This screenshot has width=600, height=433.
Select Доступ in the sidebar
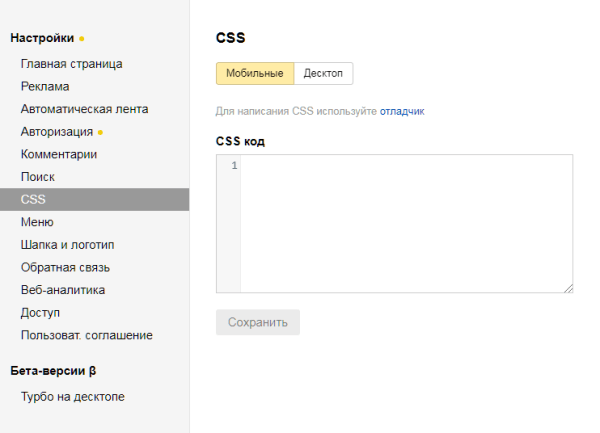point(41,312)
